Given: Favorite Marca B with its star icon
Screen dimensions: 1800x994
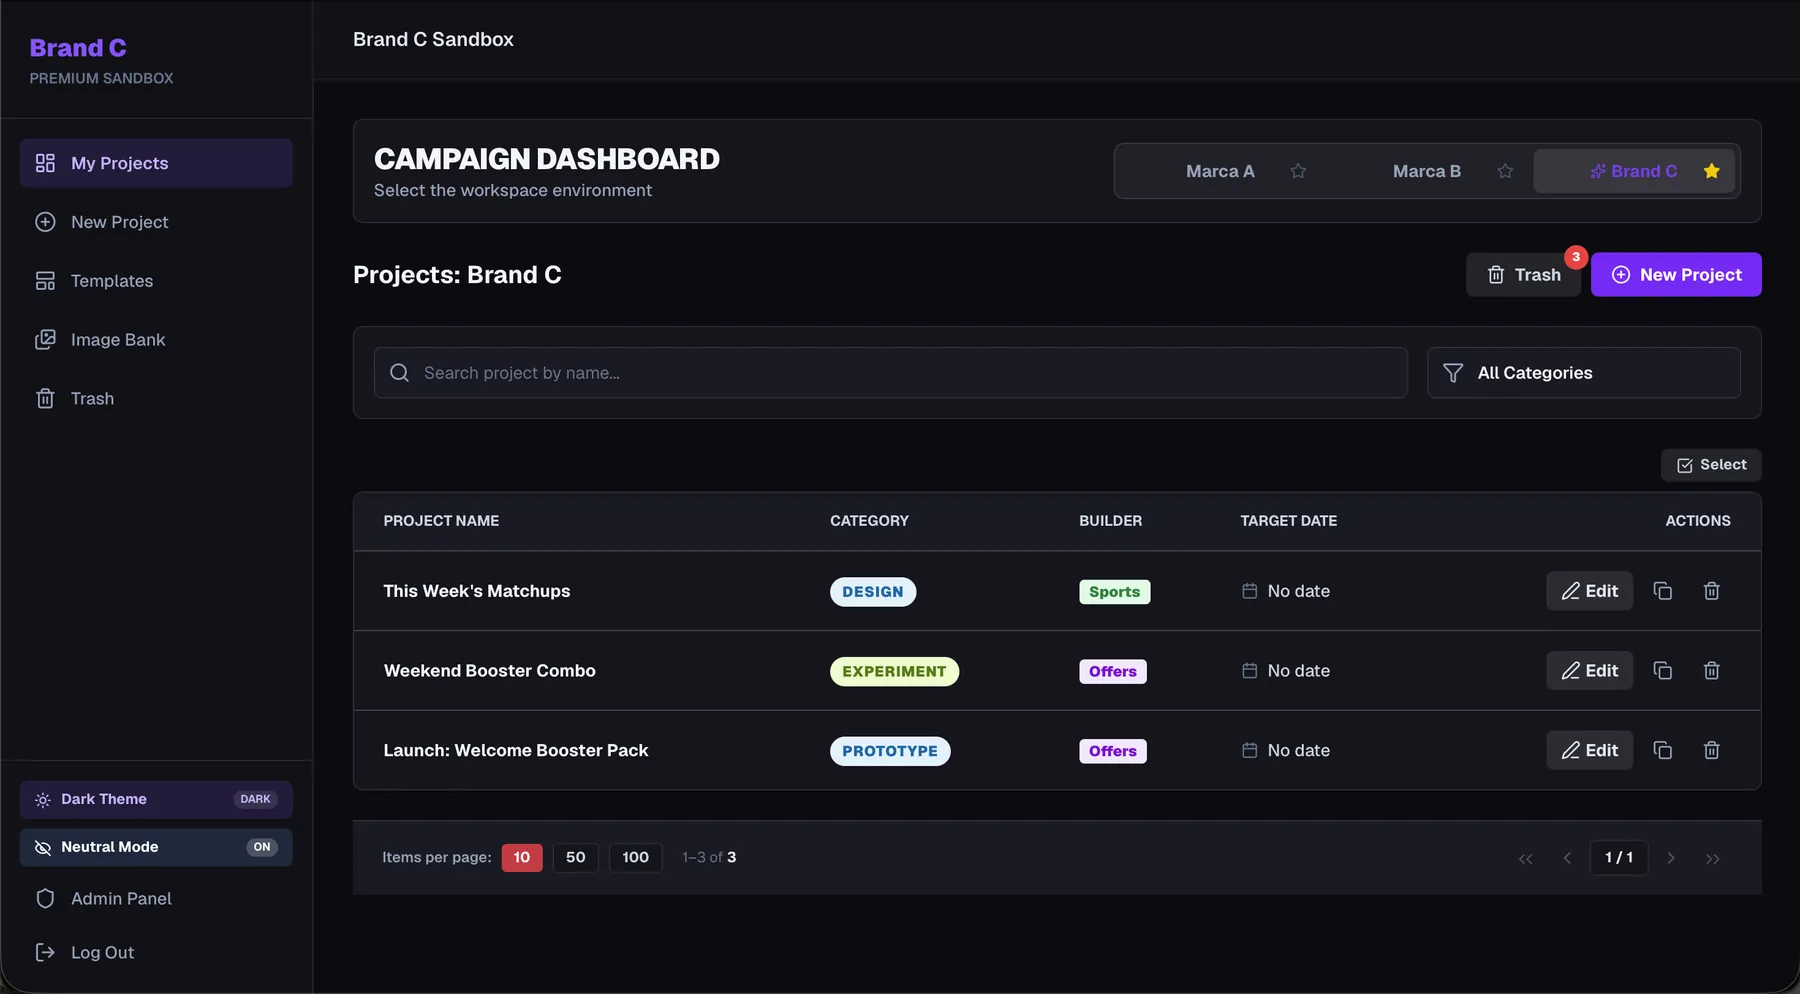Looking at the screenshot, I should [x=1505, y=171].
